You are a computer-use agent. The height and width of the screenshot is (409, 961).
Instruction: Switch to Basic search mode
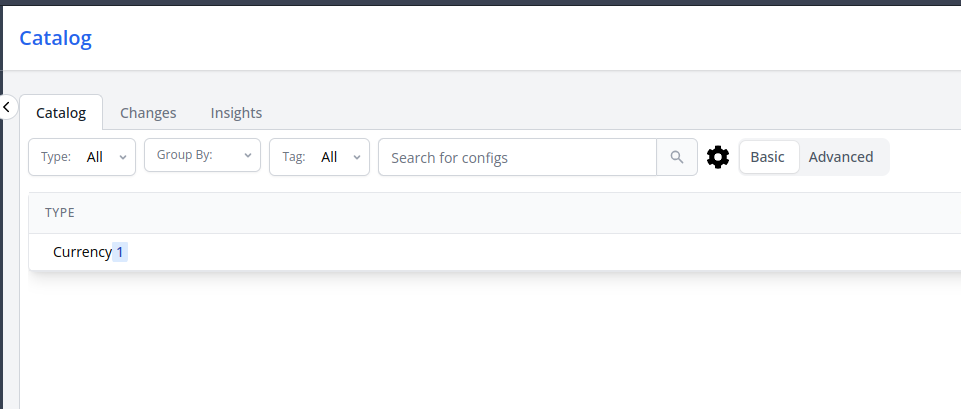768,157
